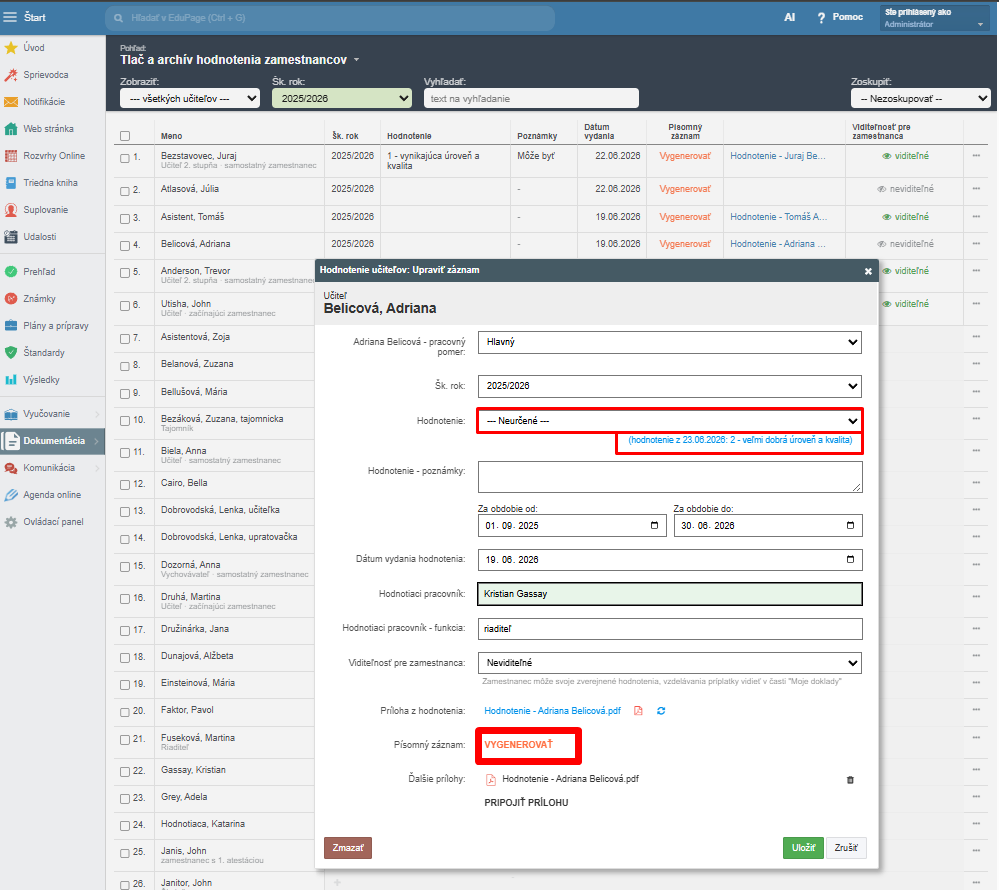The image size is (999, 890).
Task: Delete the additional attachment with the trash icon
Action: pyautogui.click(x=850, y=780)
